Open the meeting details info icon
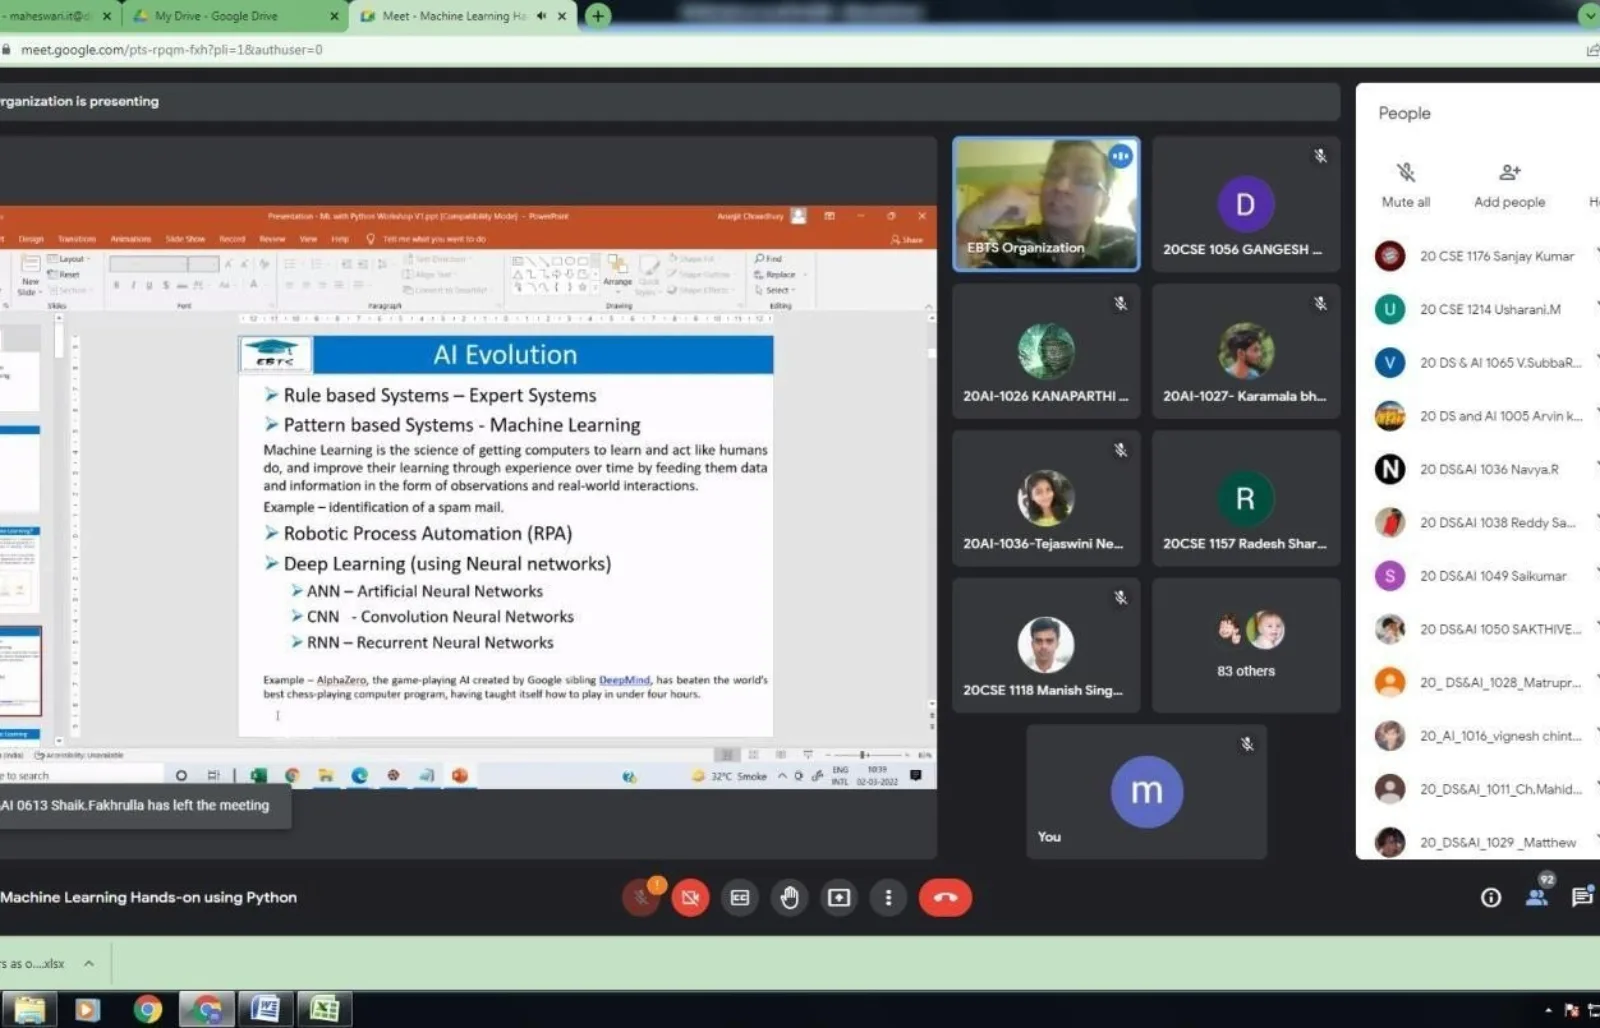The image size is (1600, 1028). click(1490, 898)
